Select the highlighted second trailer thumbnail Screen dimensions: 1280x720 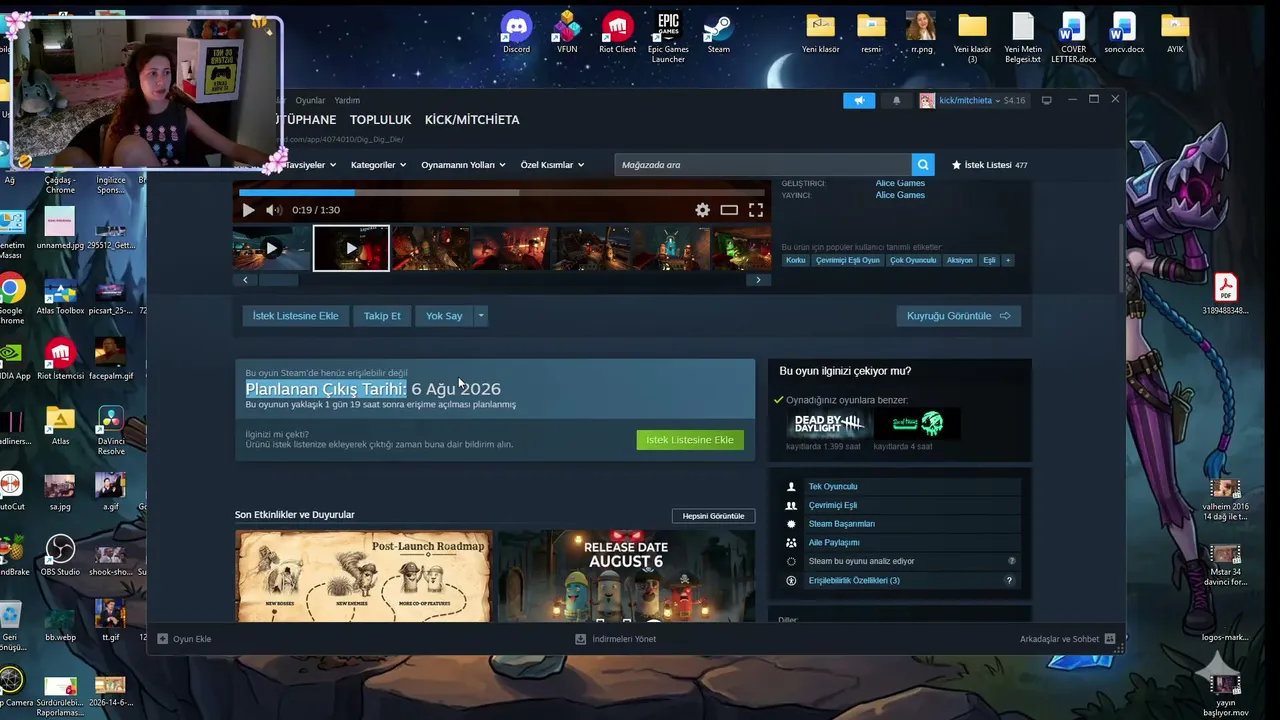pyautogui.click(x=351, y=248)
